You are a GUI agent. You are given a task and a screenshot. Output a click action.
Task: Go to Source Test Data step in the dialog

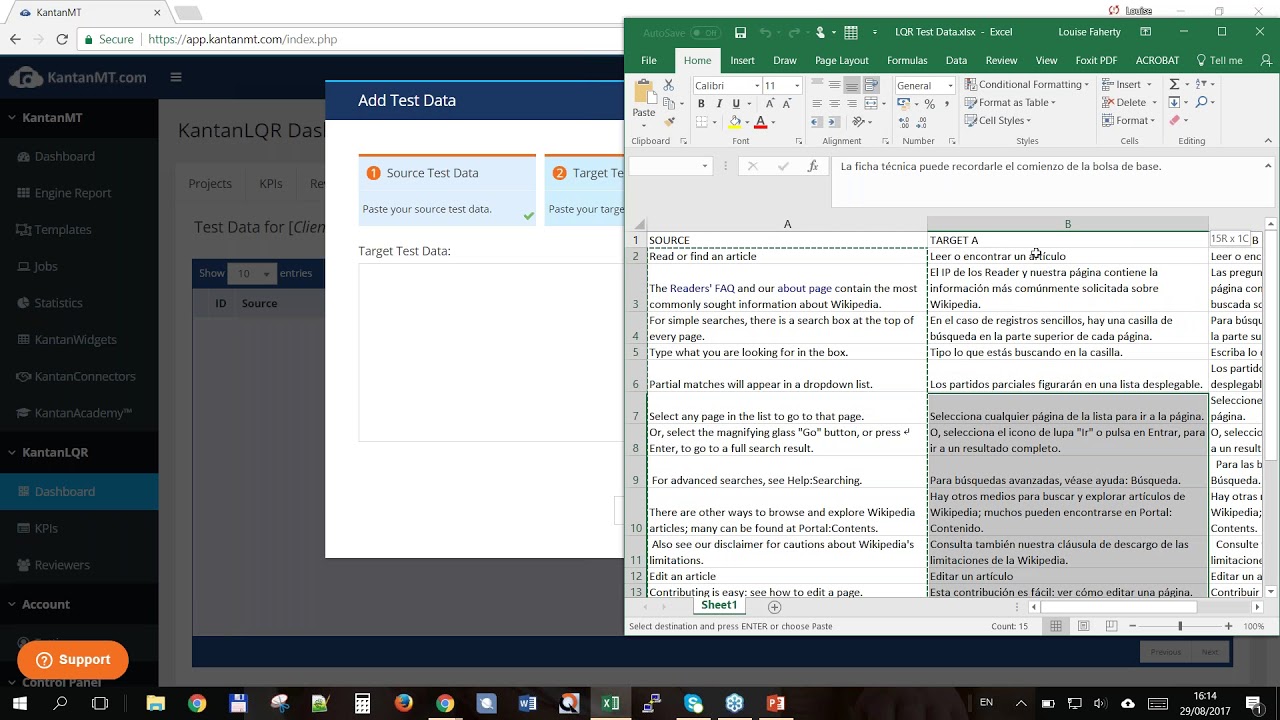(x=447, y=190)
